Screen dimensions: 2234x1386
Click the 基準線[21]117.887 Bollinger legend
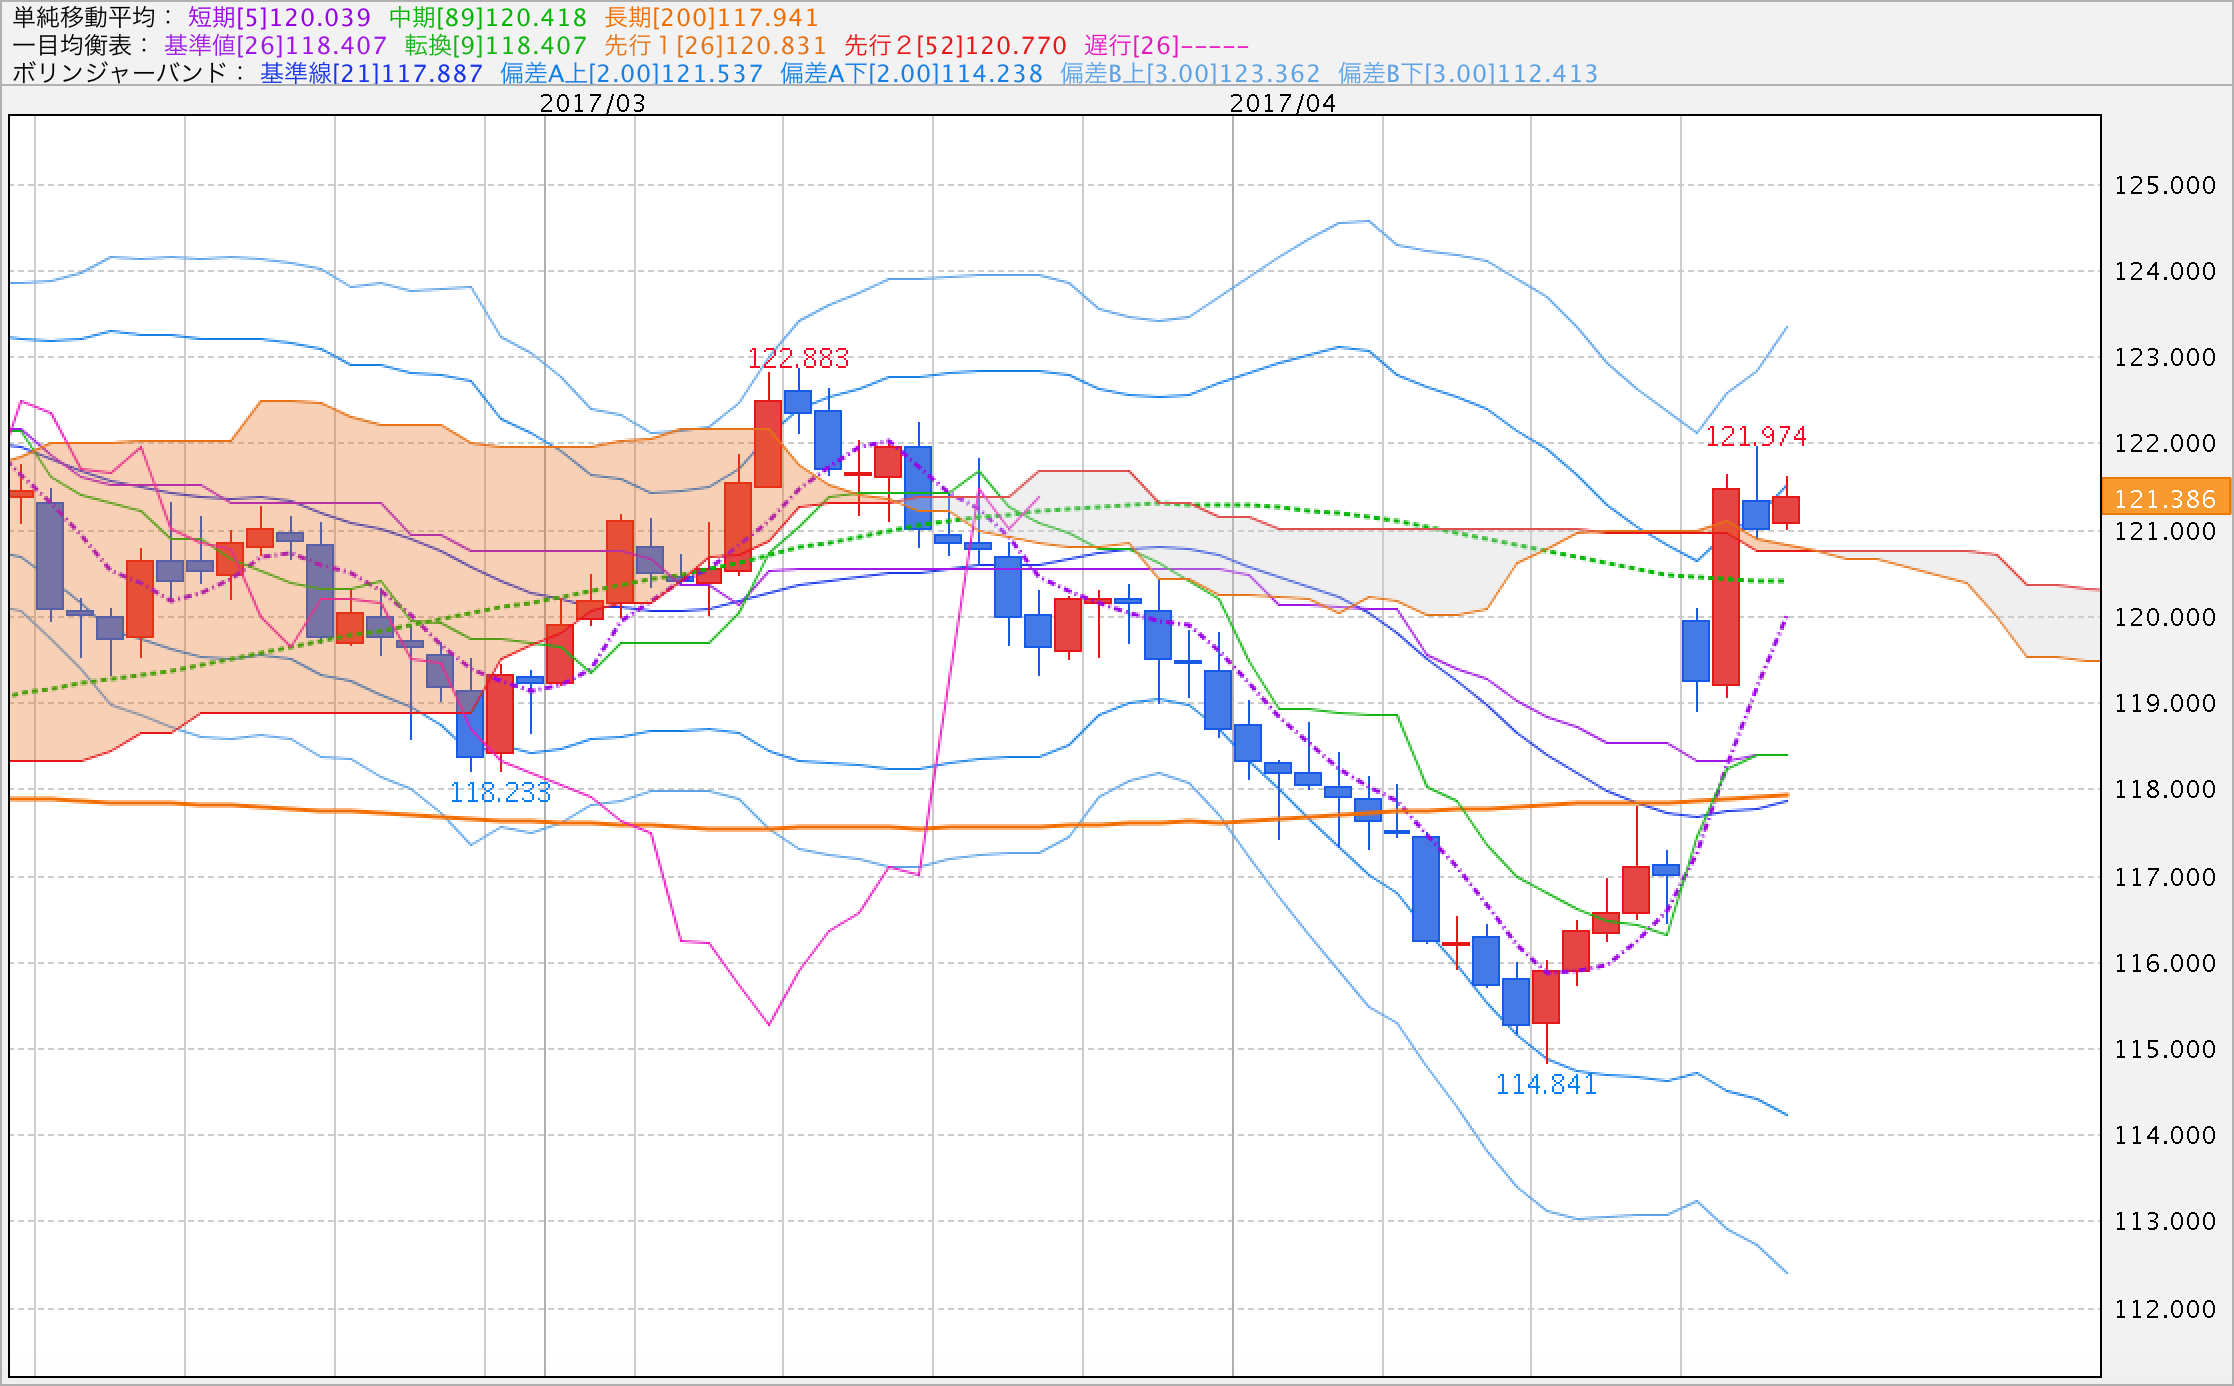(x=371, y=73)
